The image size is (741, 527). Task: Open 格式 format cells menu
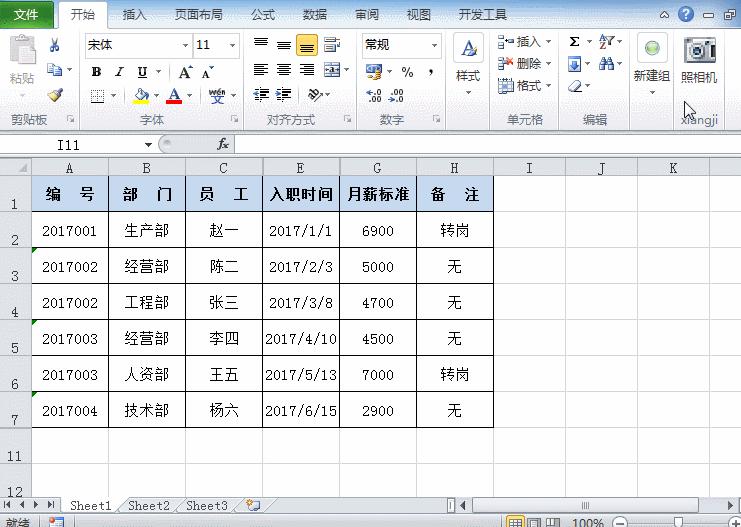point(525,86)
